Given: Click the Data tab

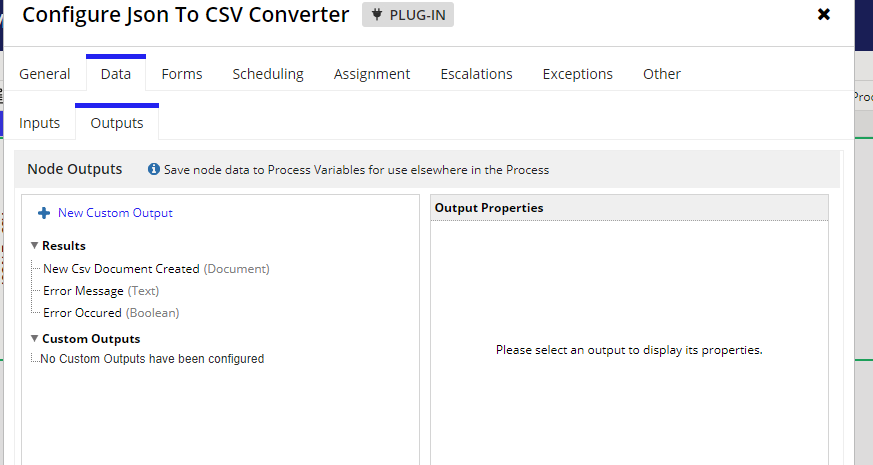Looking at the screenshot, I should (116, 74).
